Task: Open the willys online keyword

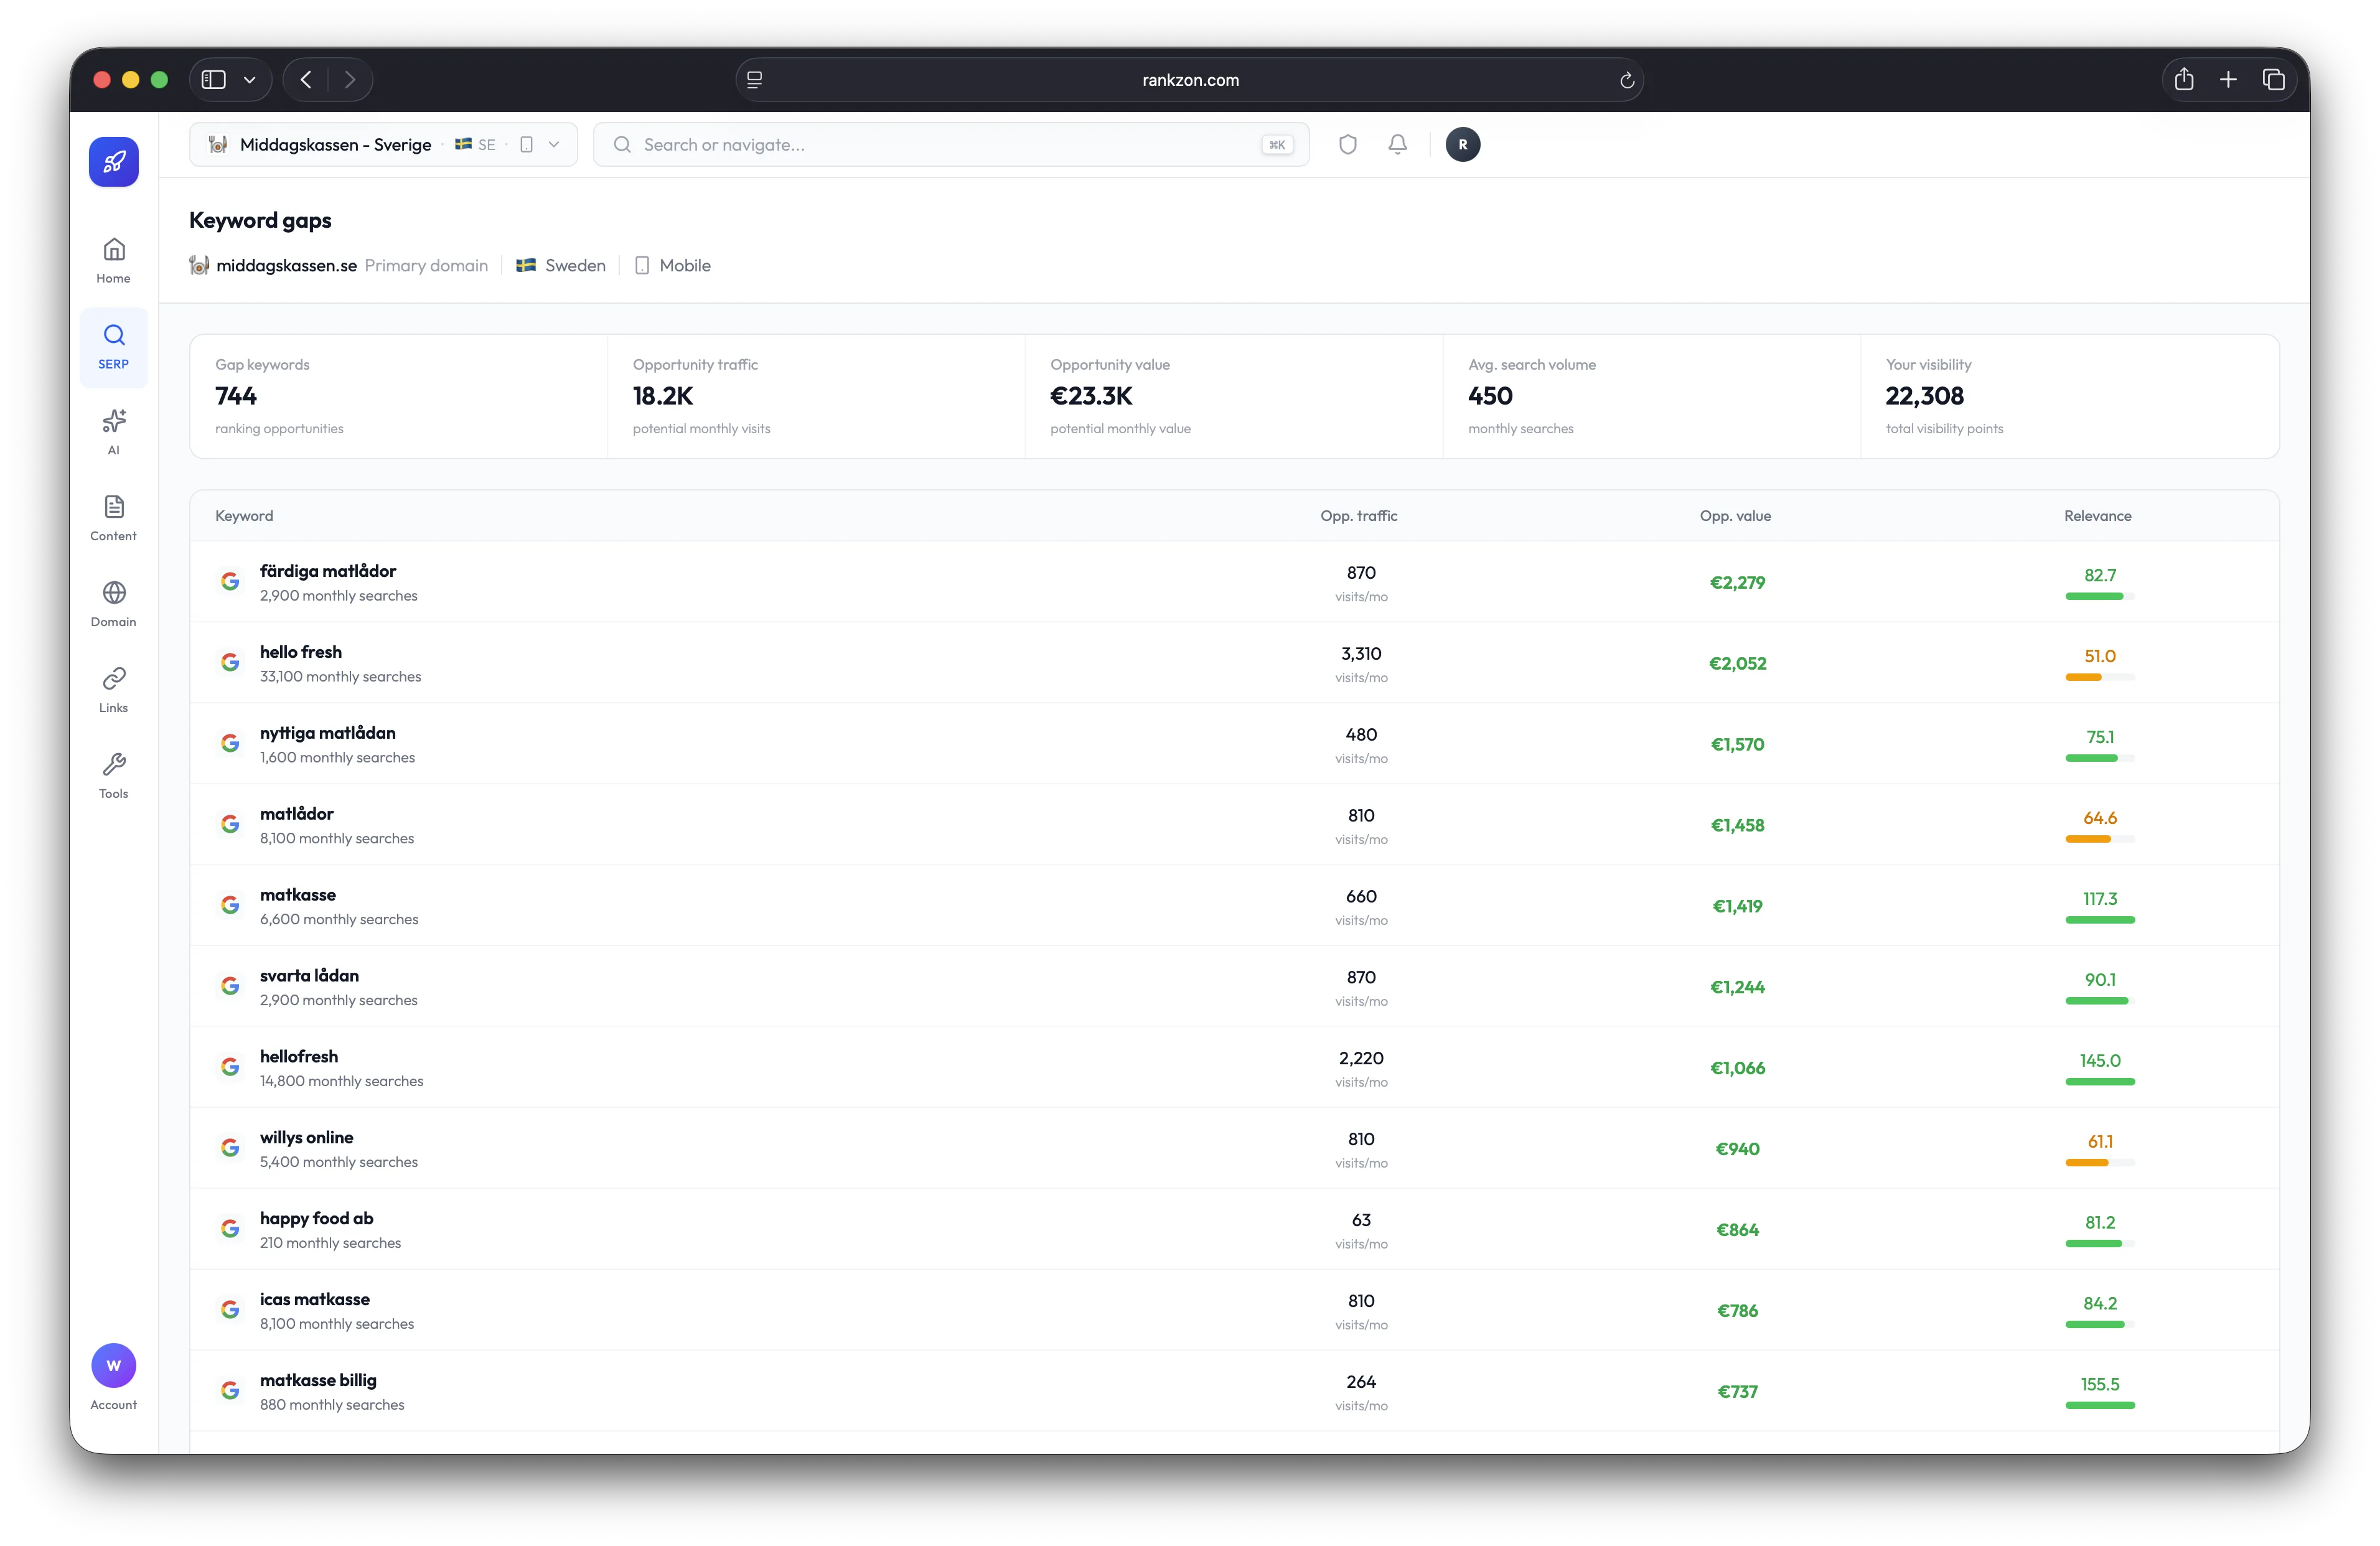Action: (306, 1138)
